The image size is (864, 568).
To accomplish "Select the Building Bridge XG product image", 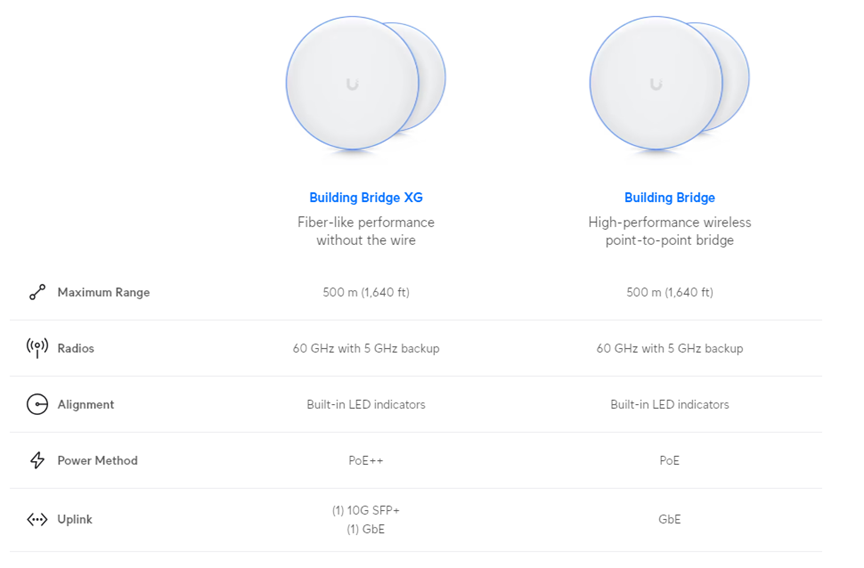I will pyautogui.click(x=366, y=84).
